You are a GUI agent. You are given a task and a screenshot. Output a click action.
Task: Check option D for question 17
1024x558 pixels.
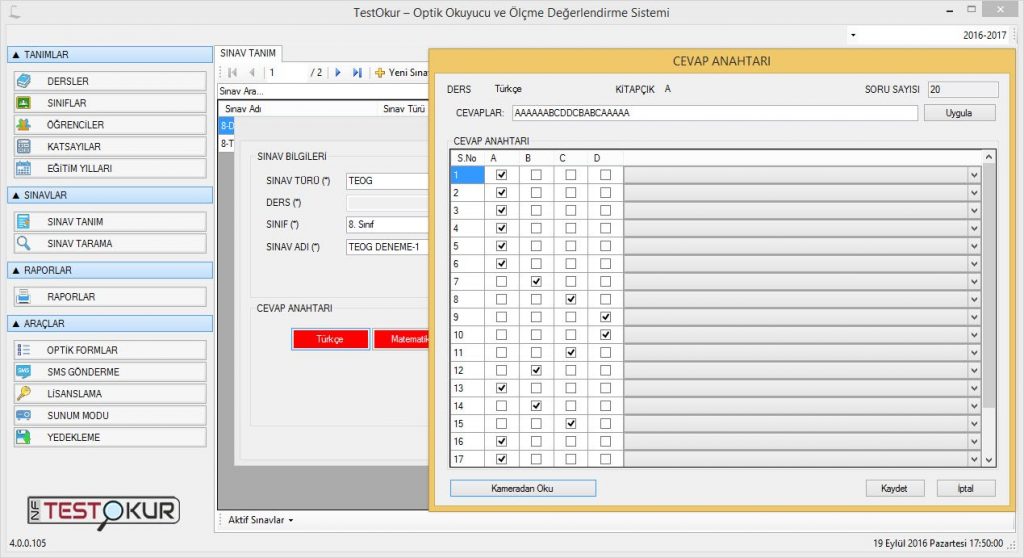coord(605,459)
